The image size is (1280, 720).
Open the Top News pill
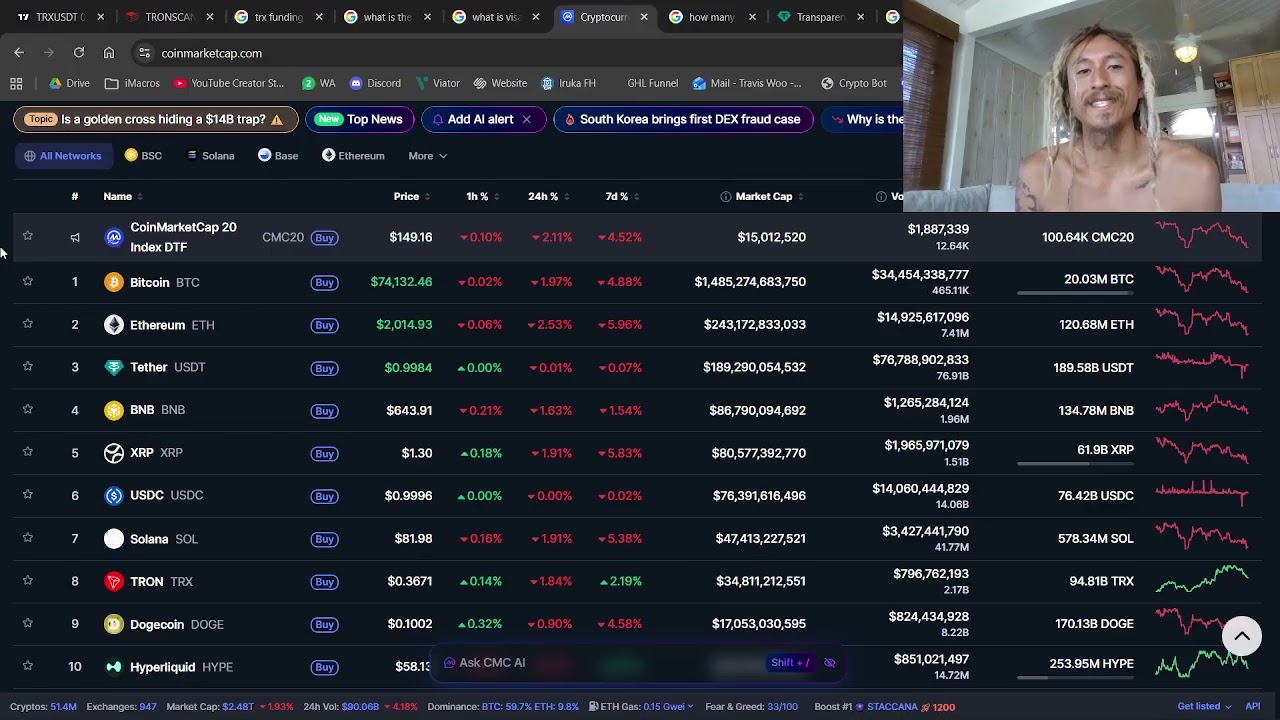tap(360, 119)
